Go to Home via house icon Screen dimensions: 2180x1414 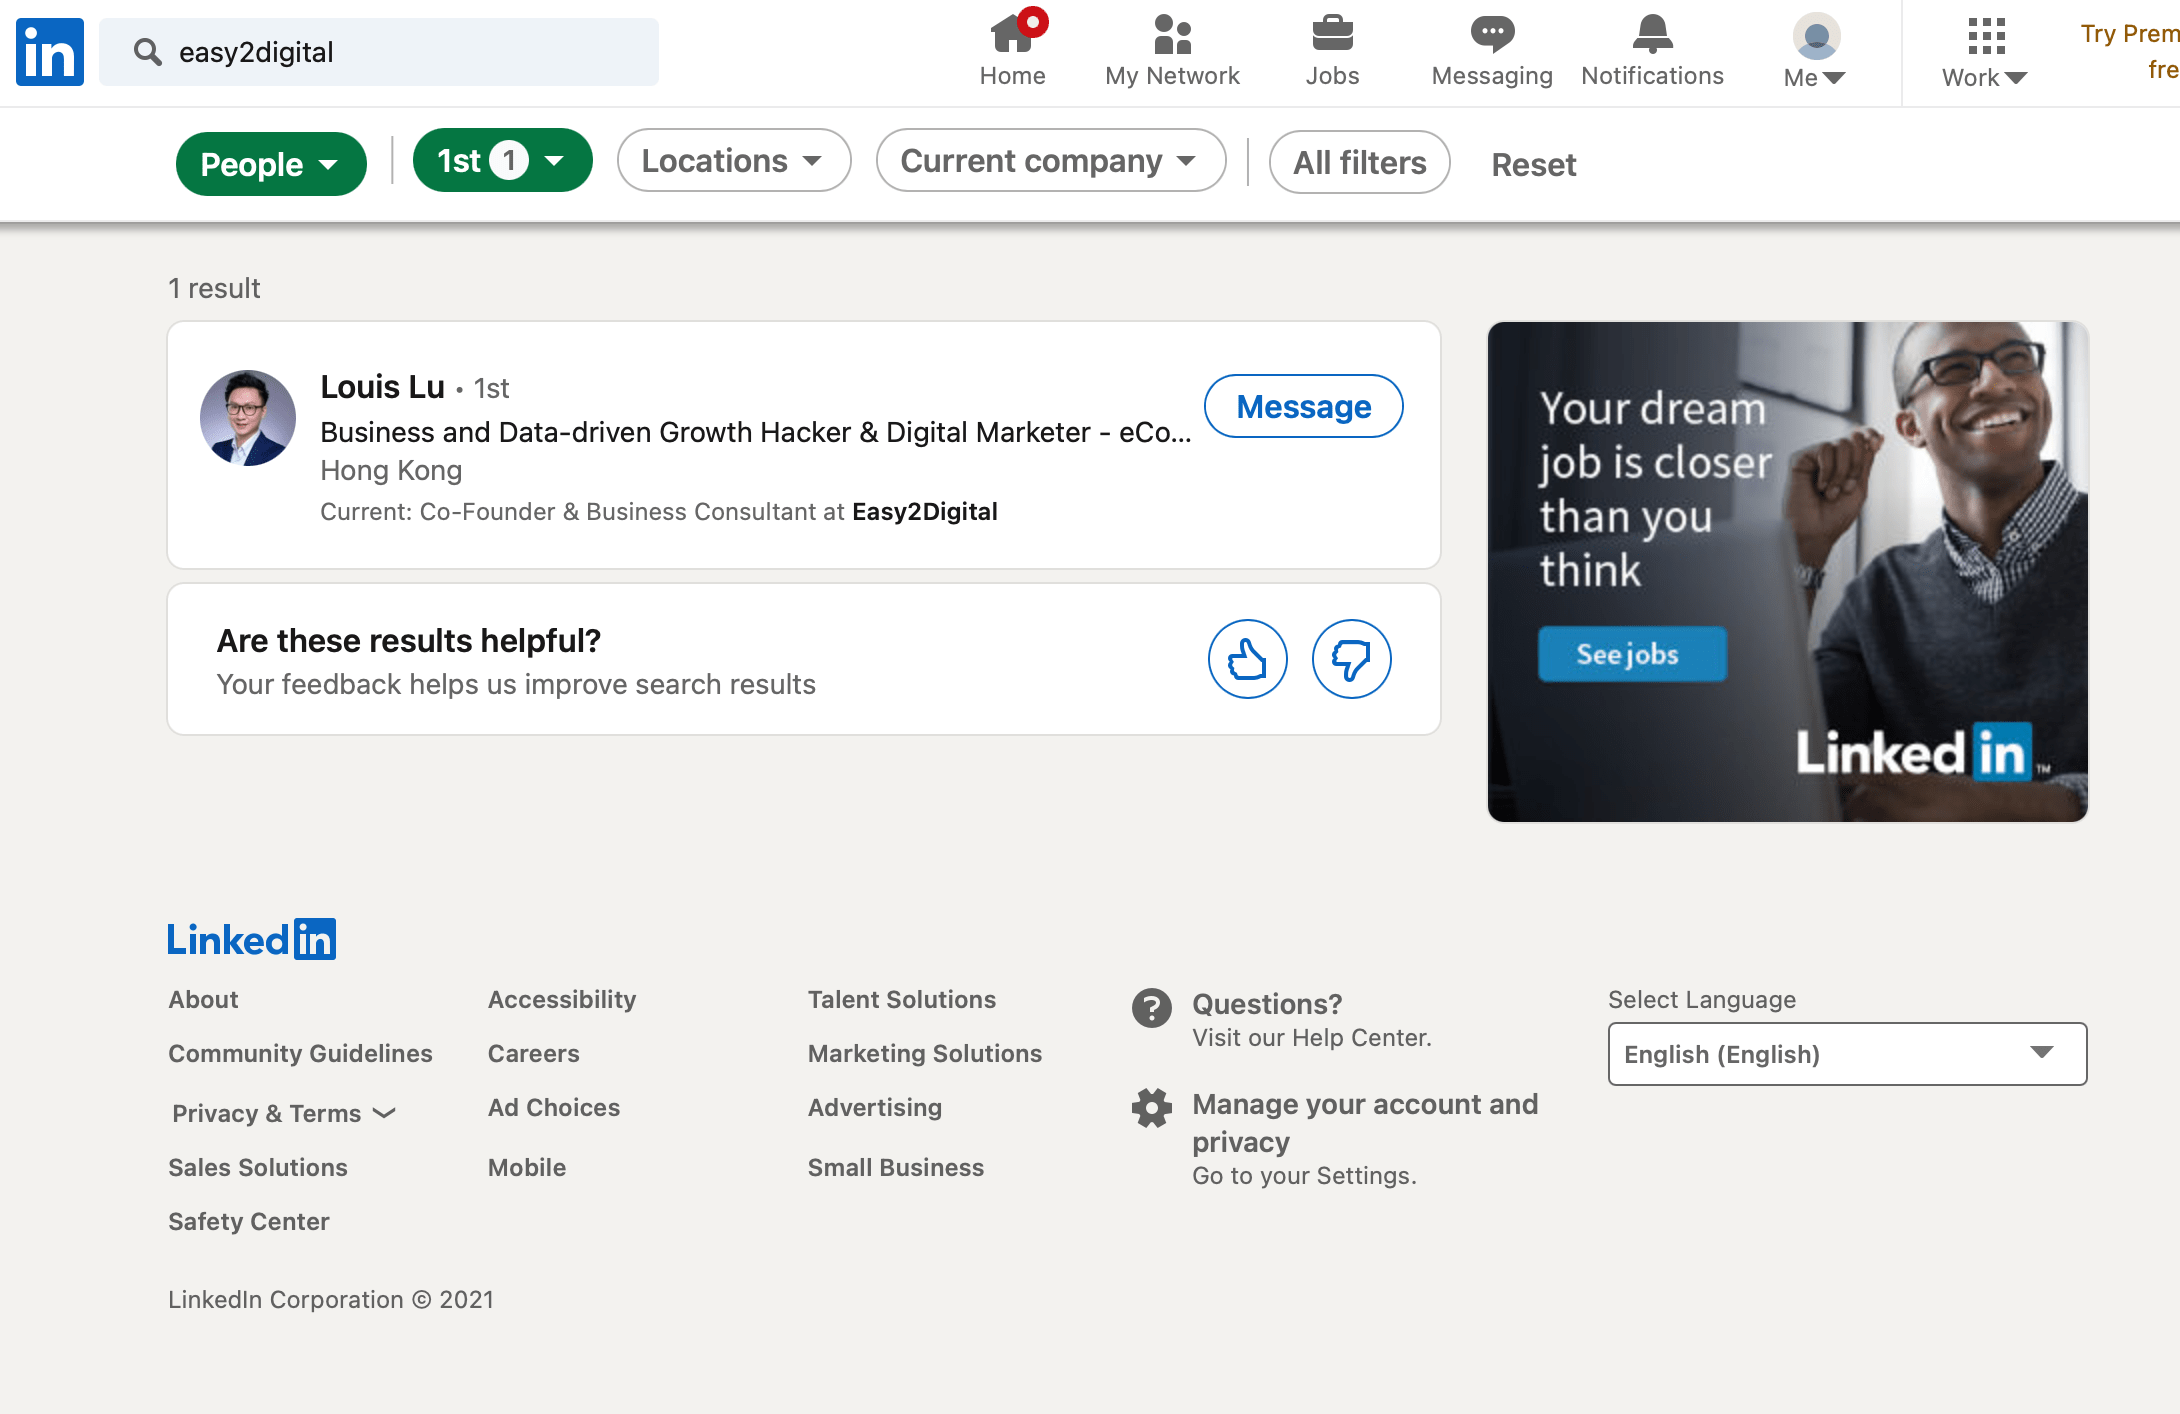1012,34
